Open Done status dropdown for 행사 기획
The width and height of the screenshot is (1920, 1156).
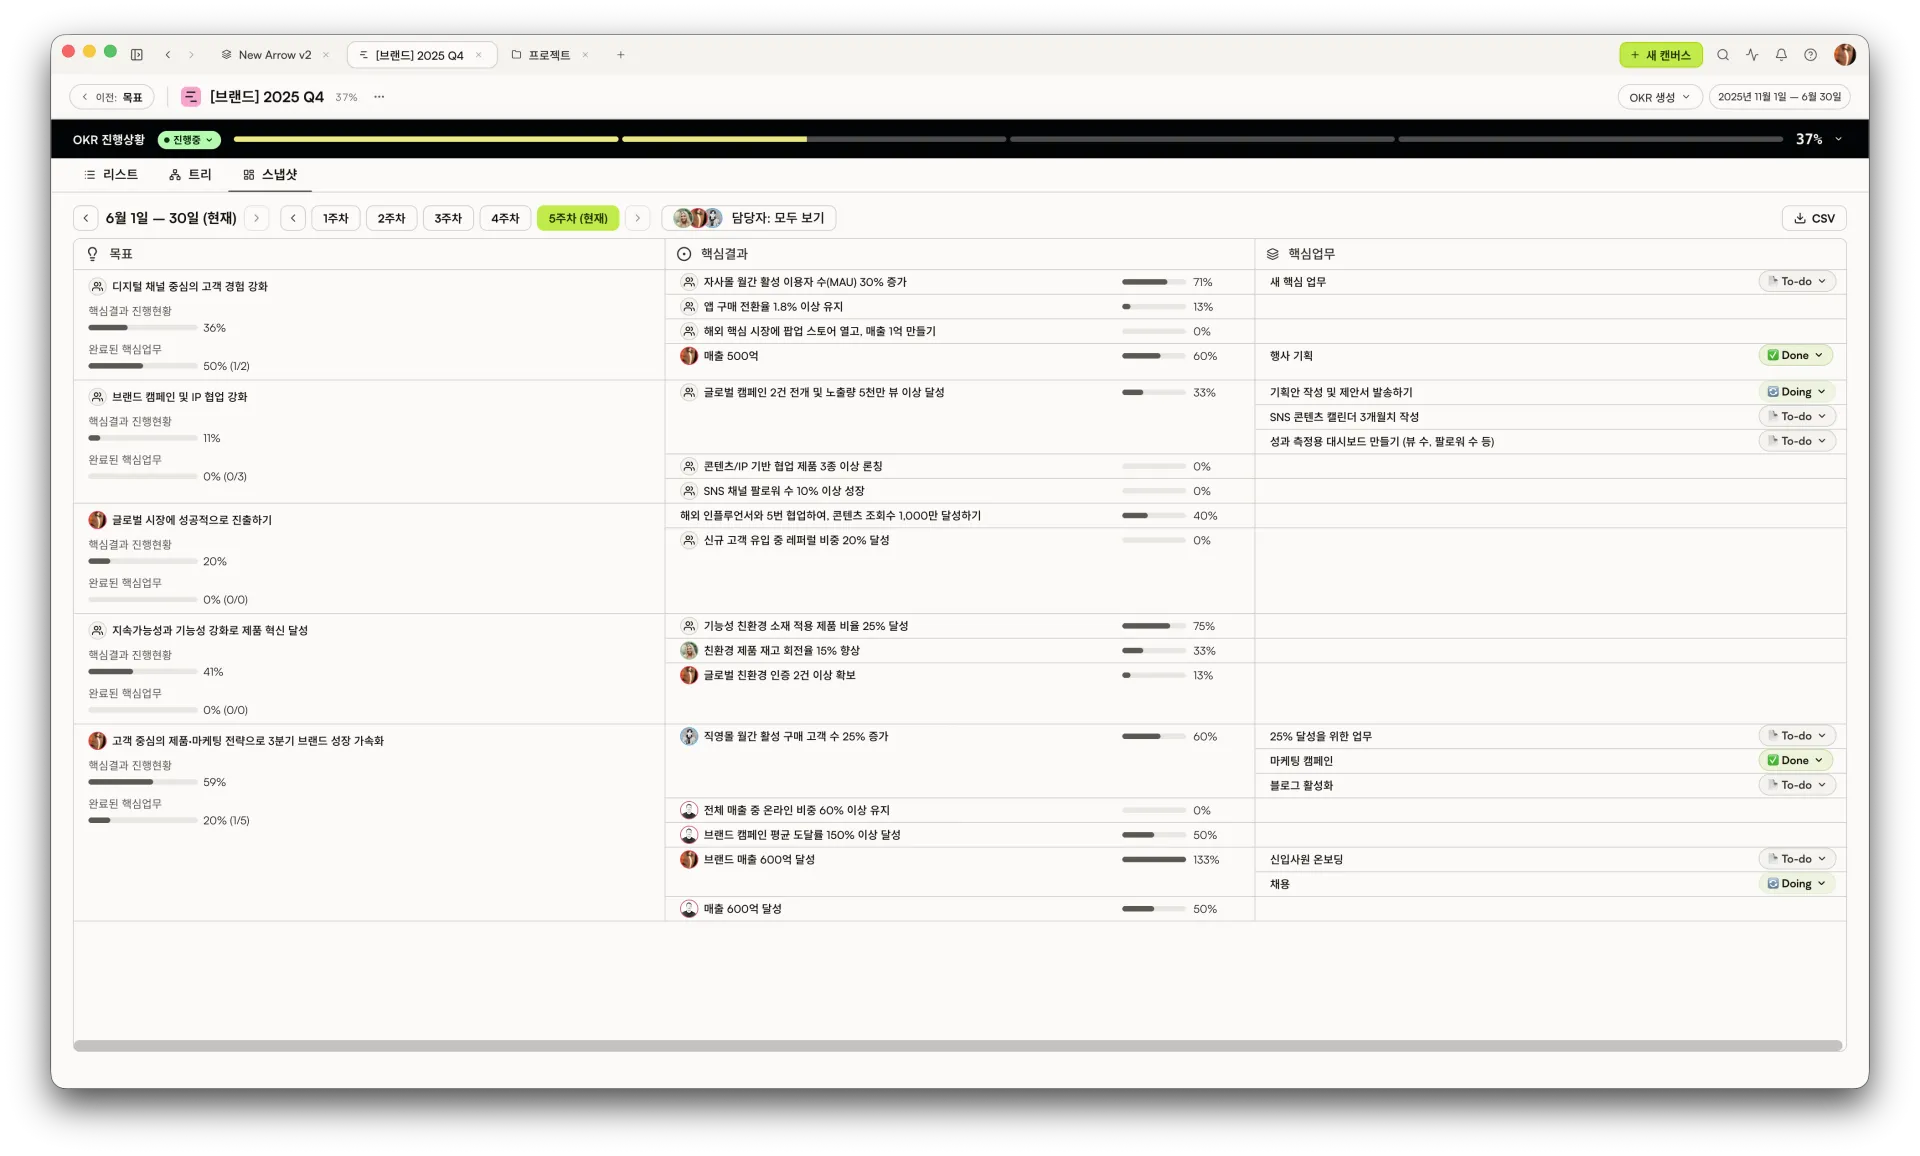[1796, 356]
